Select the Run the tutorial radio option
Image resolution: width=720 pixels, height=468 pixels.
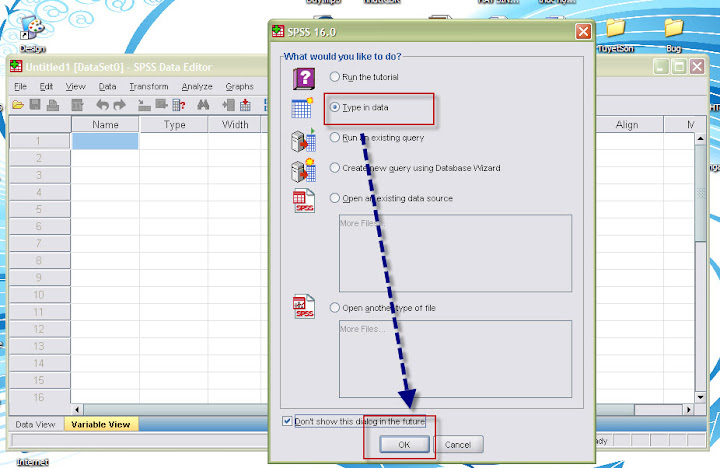tap(335, 77)
